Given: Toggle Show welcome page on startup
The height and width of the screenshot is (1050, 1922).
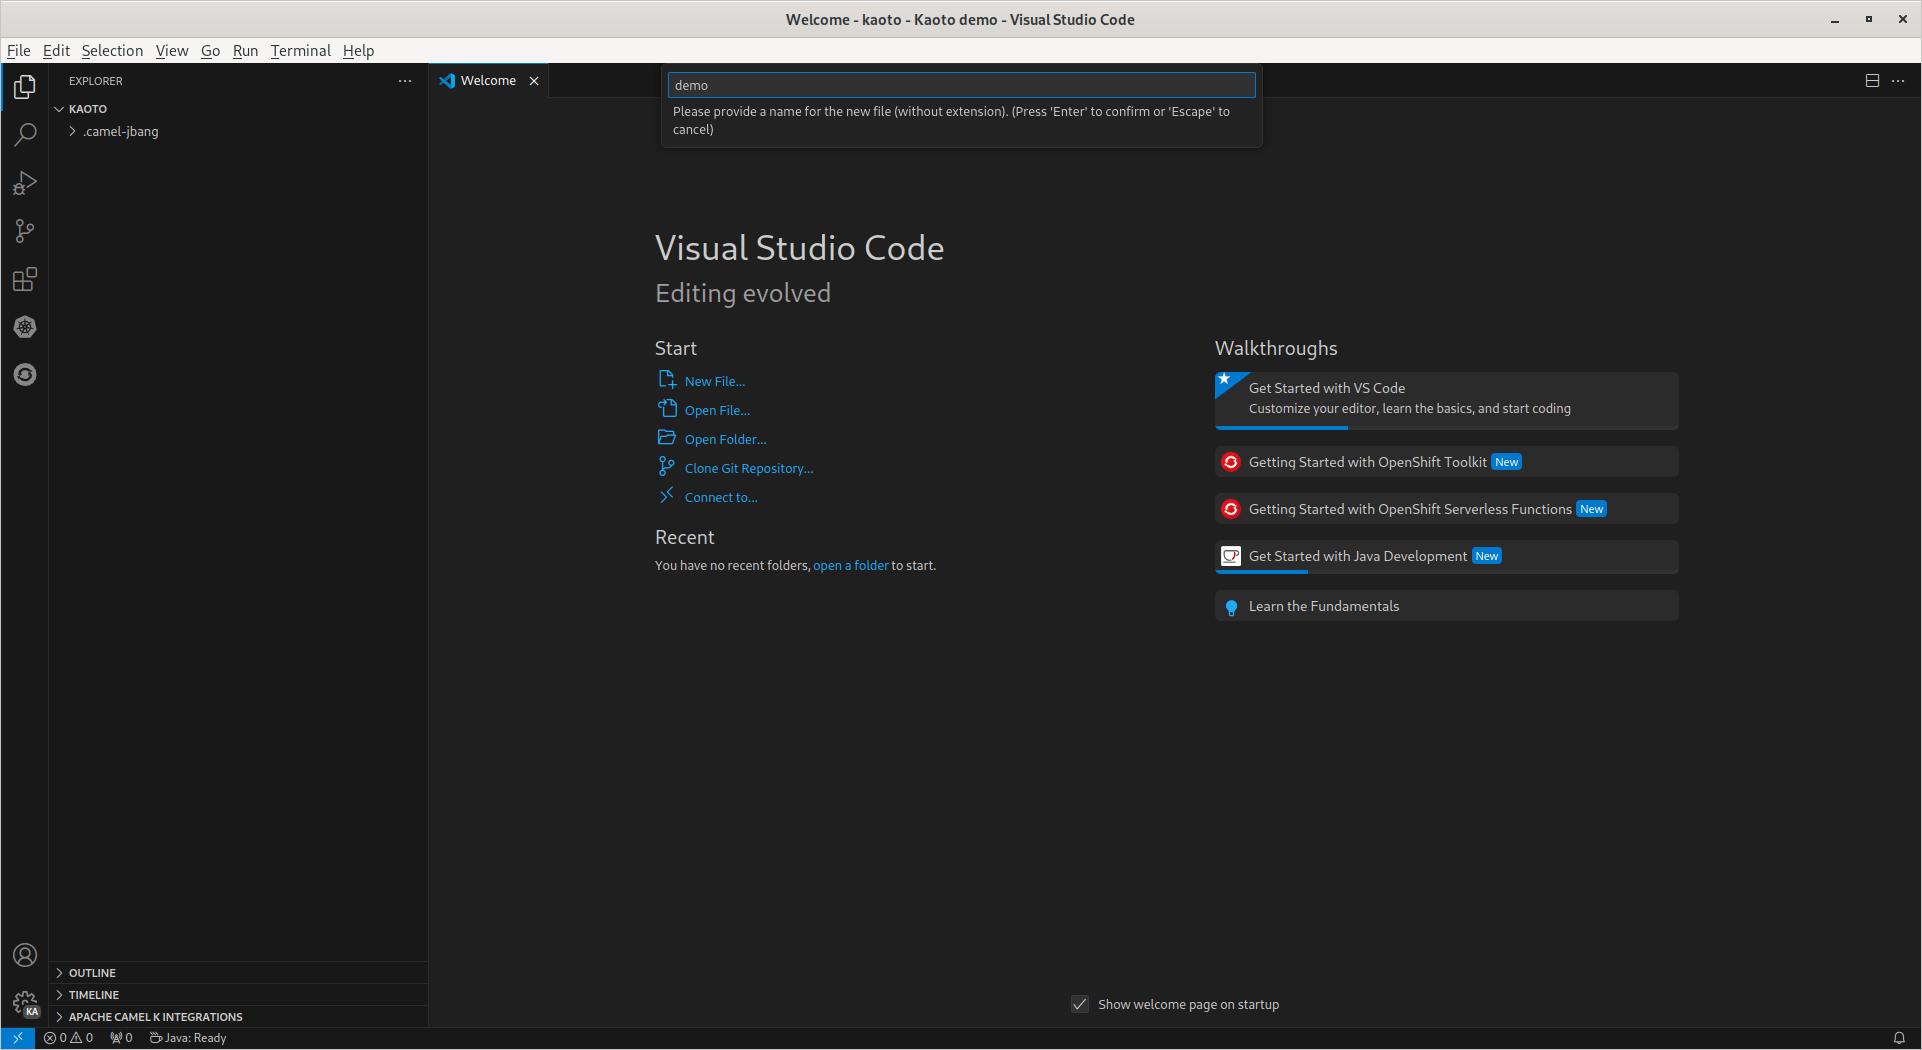Looking at the screenshot, I should click(1080, 1004).
